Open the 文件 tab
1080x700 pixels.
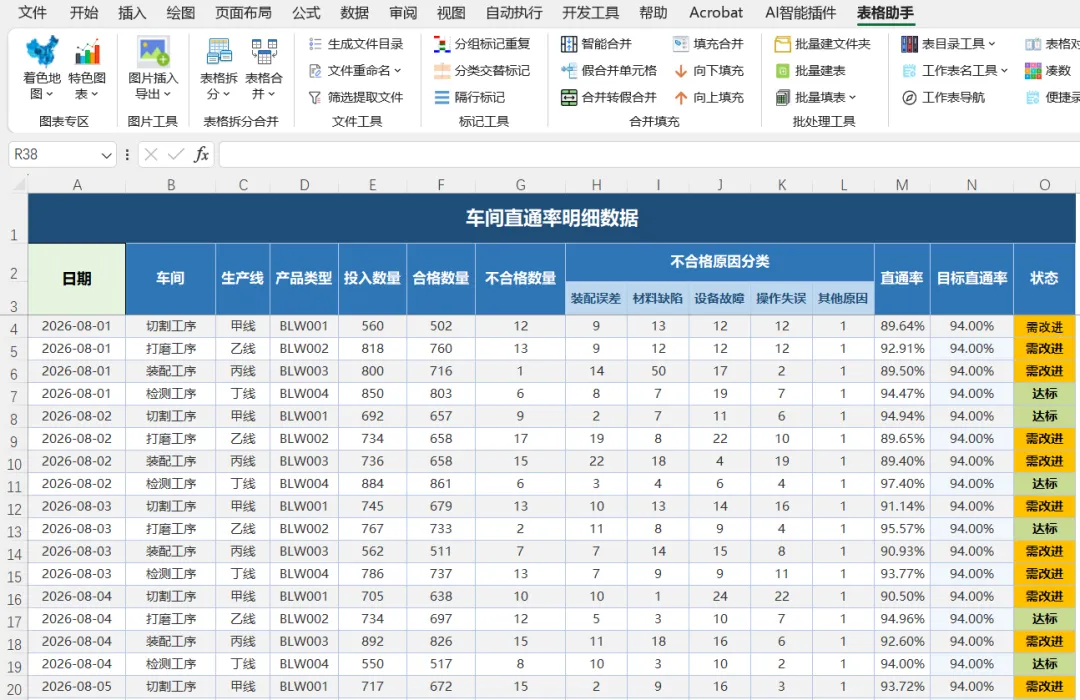32,13
